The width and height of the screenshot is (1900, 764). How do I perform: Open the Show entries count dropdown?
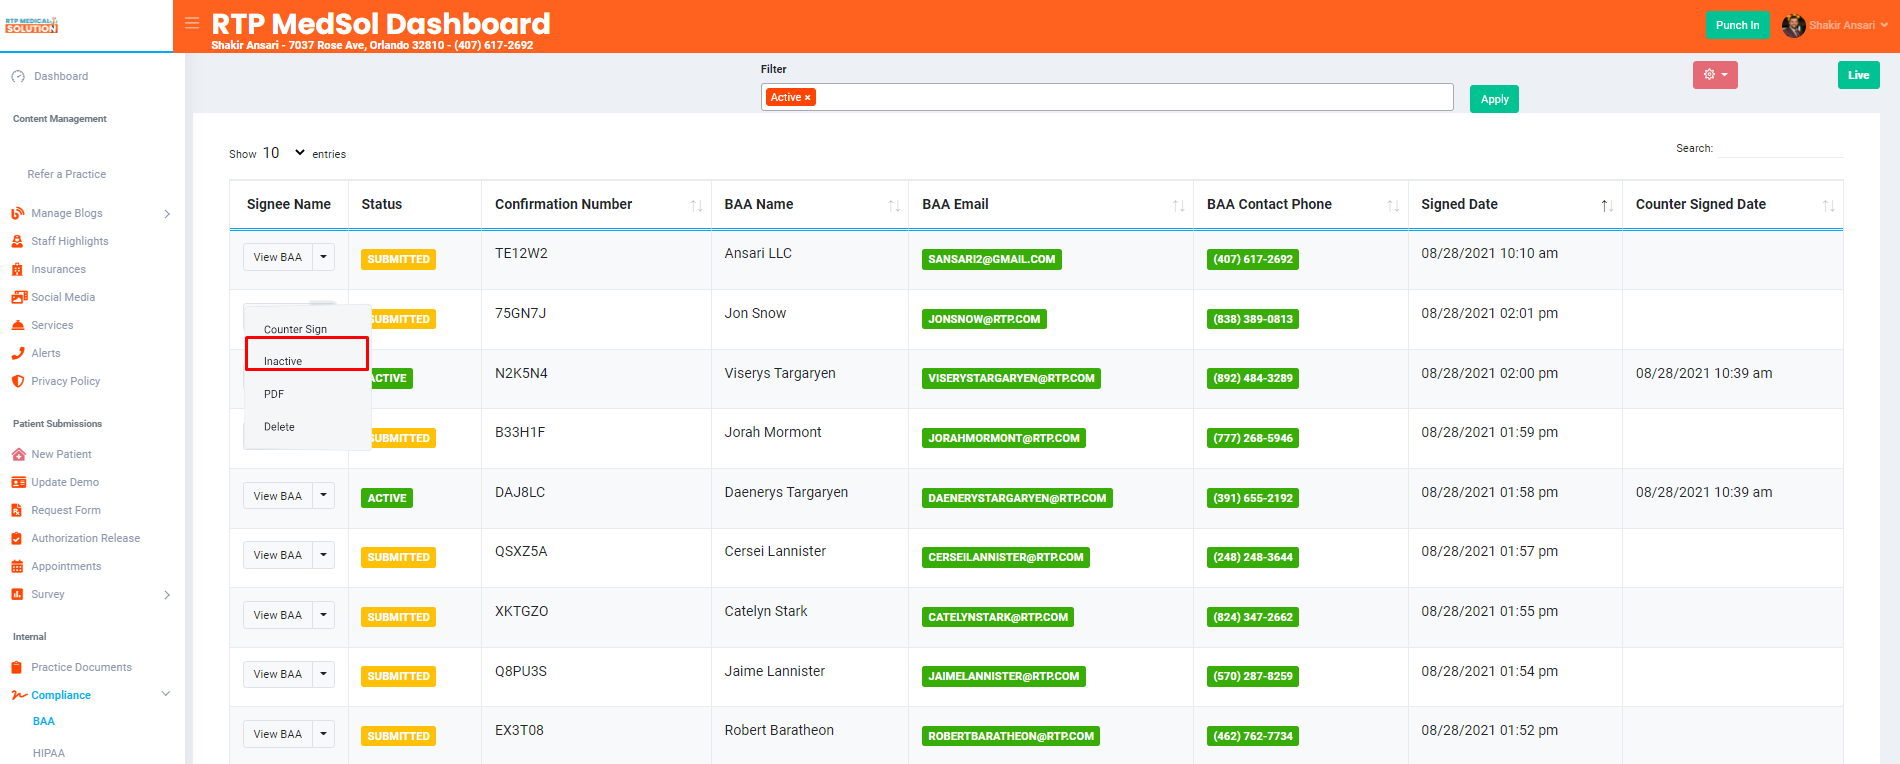click(284, 153)
